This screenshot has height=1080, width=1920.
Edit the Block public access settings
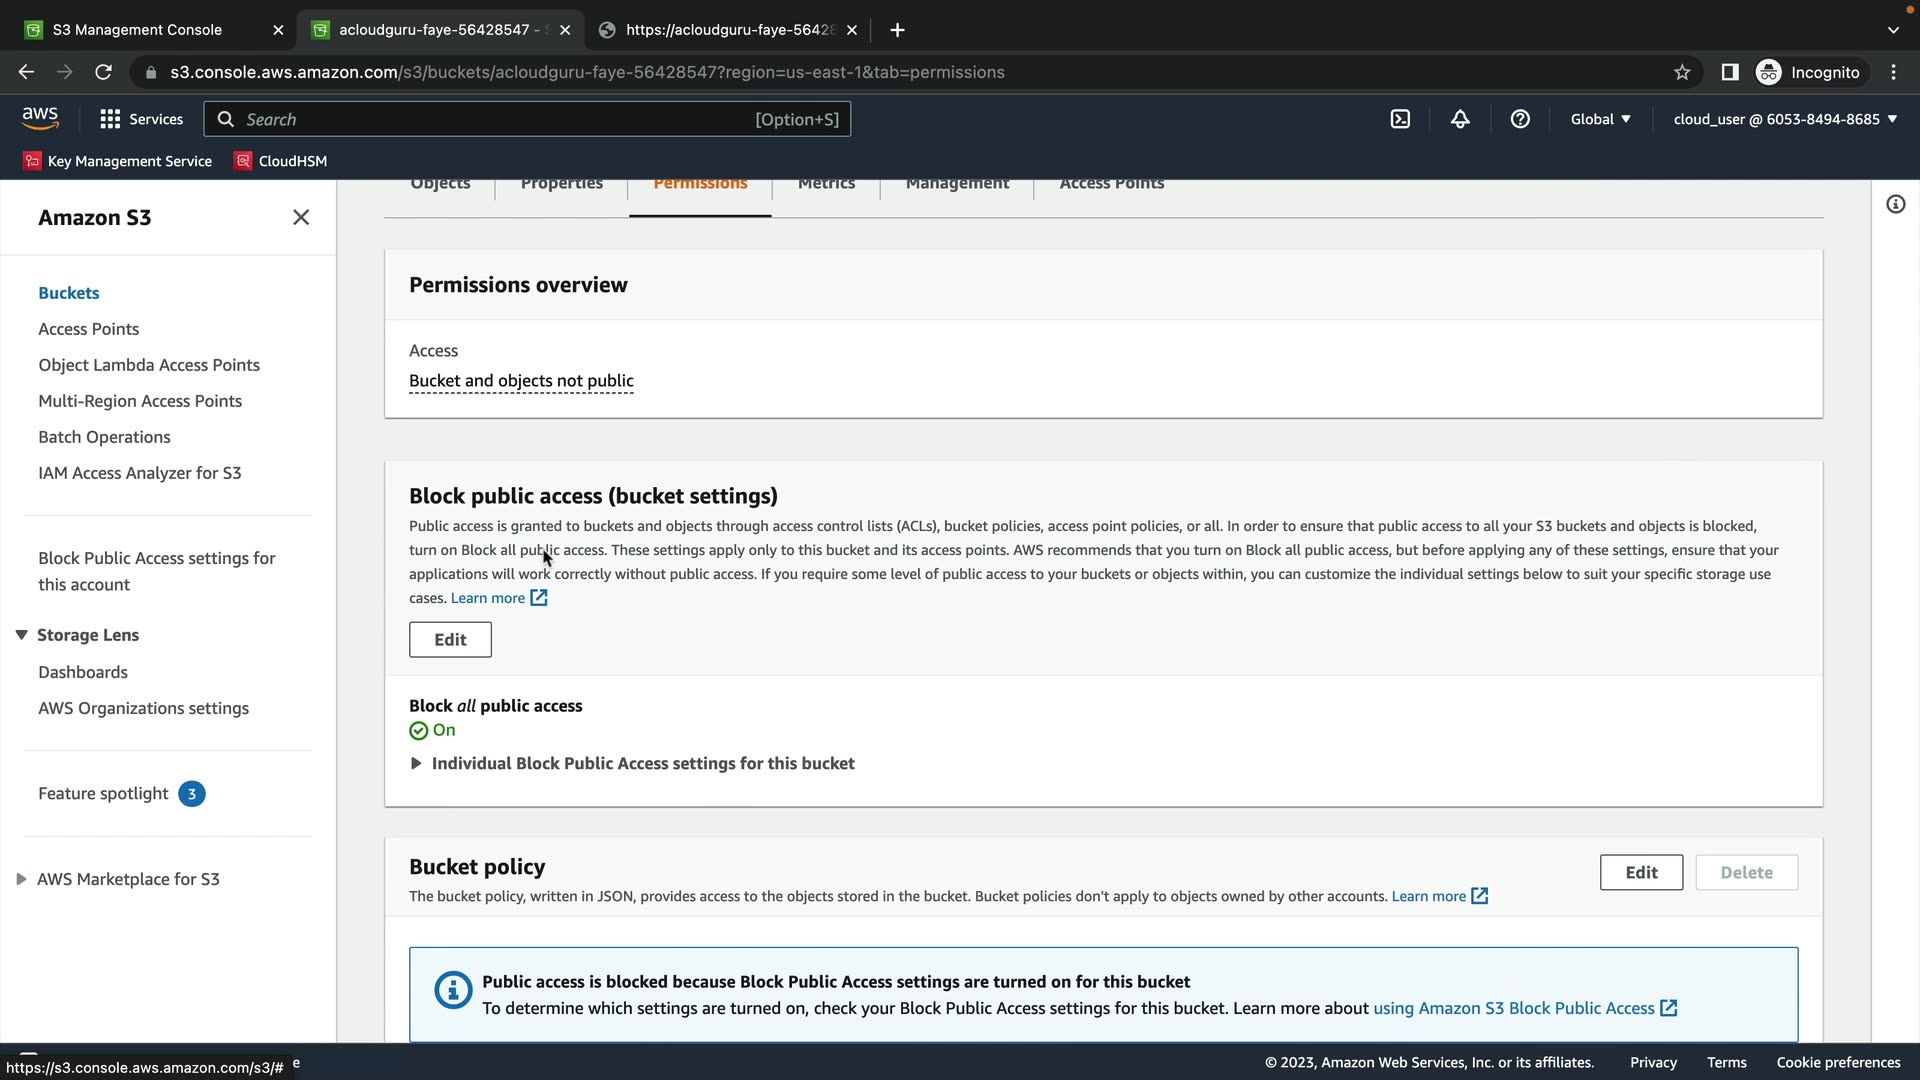tap(450, 640)
